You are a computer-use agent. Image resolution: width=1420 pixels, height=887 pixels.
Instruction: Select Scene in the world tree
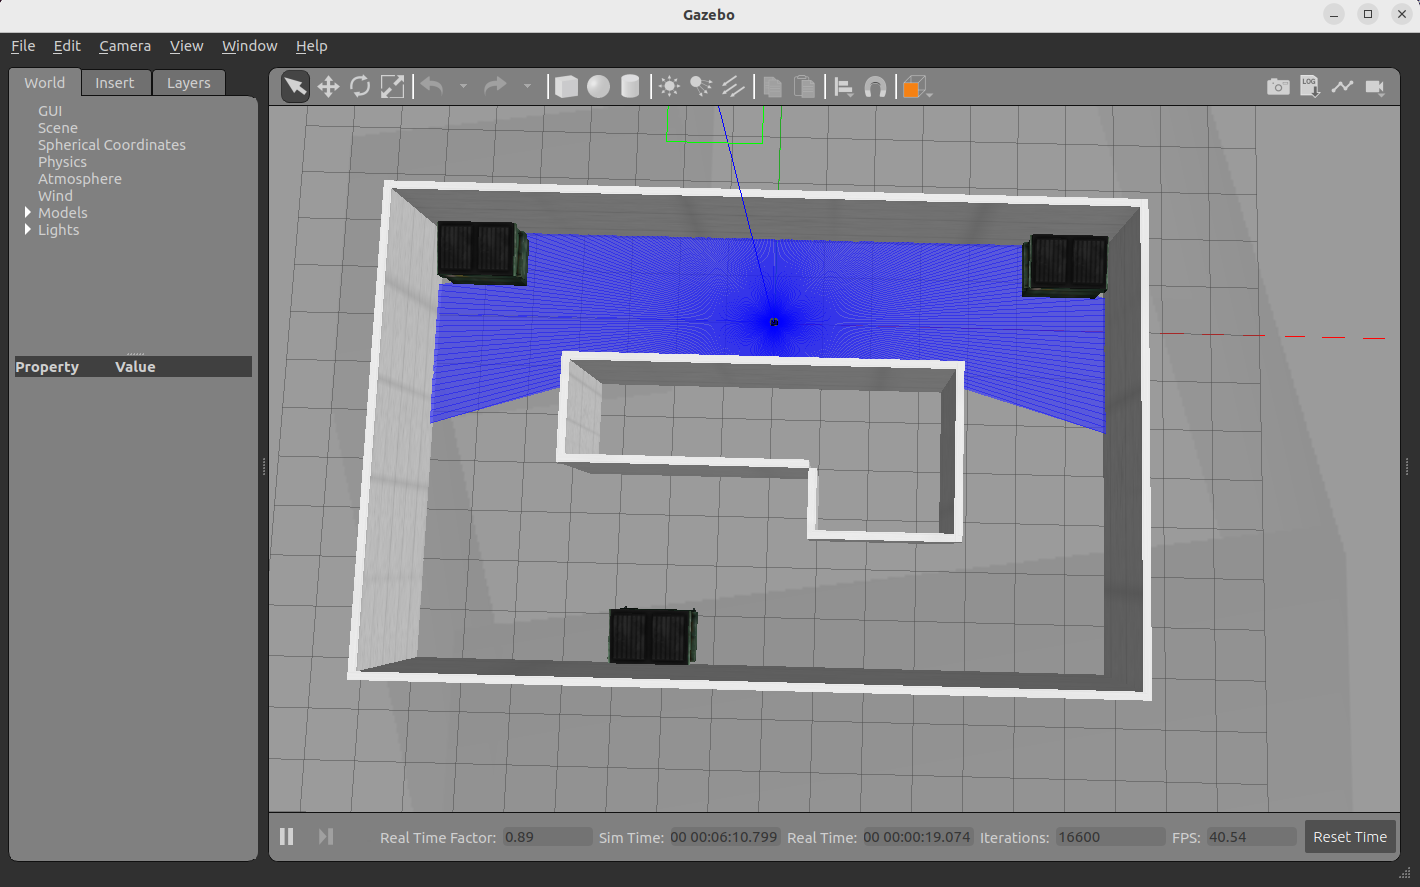tap(58, 128)
